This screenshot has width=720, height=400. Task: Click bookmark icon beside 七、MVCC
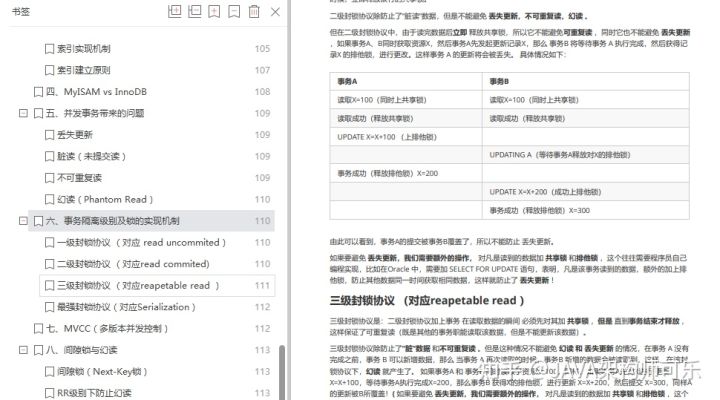tap(39, 328)
